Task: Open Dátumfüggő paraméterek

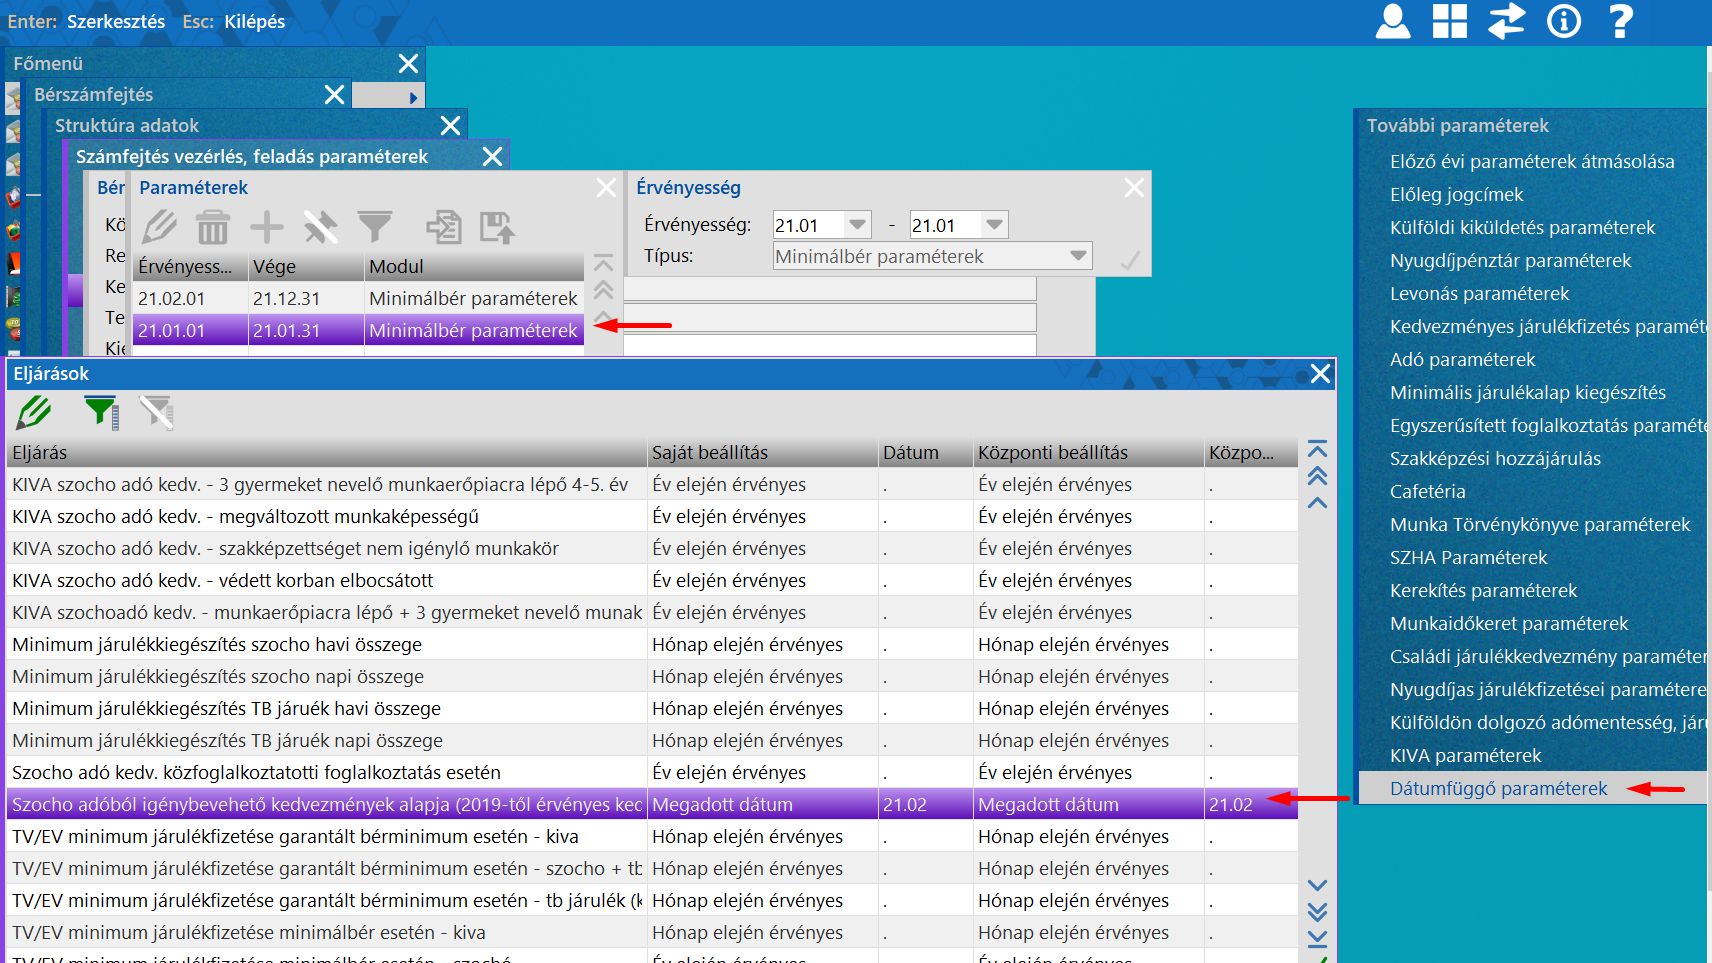Action: tap(1499, 788)
